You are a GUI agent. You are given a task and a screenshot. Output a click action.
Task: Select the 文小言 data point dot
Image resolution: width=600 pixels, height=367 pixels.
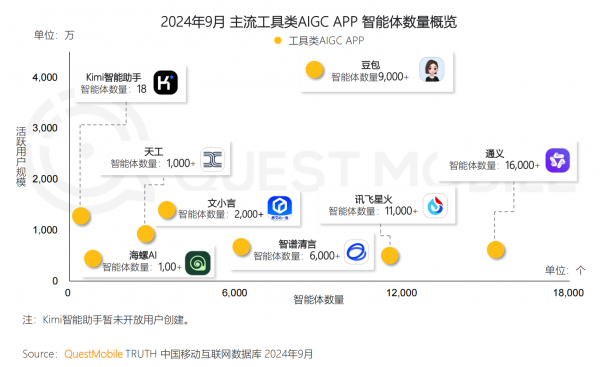point(167,210)
